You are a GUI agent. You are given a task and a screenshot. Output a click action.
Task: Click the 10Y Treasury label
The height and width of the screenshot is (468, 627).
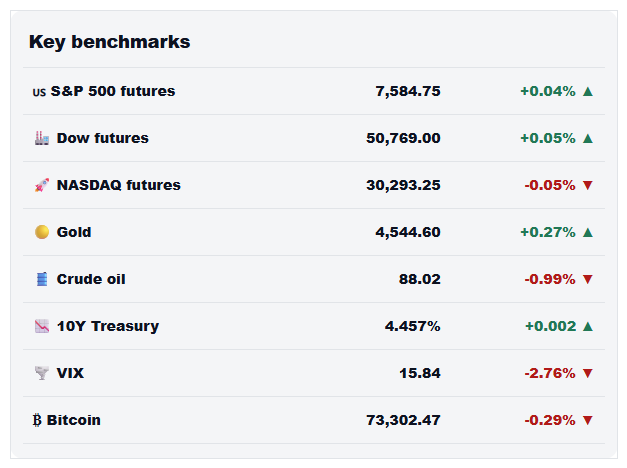click(108, 326)
